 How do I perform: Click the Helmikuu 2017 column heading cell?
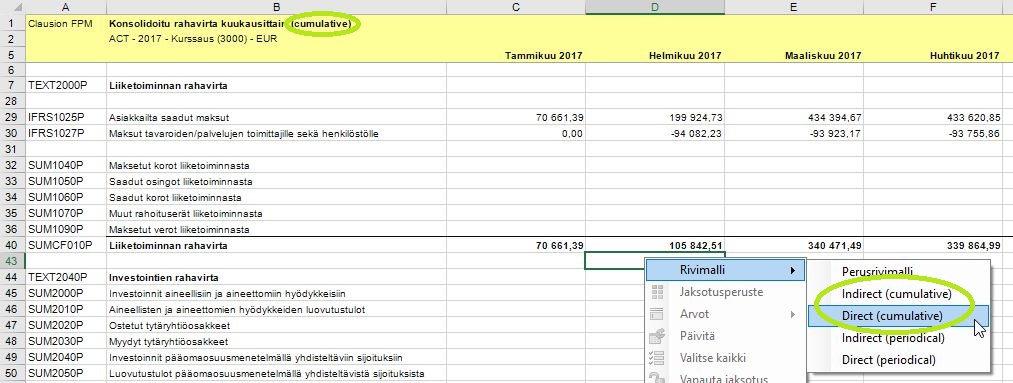[x=655, y=56]
